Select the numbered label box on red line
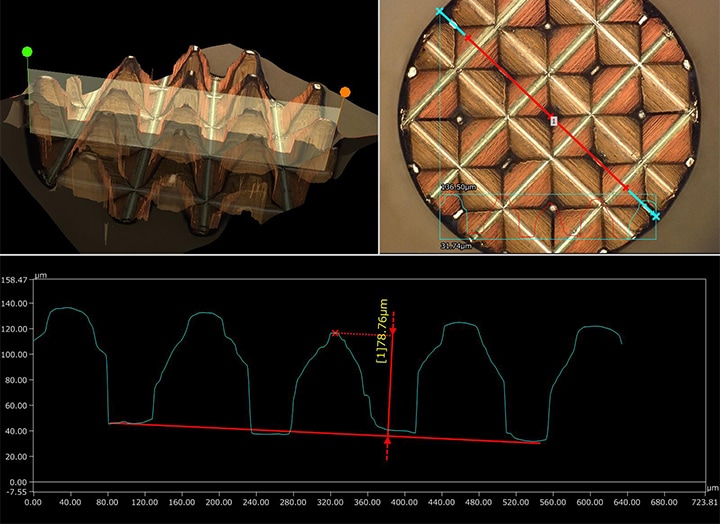Screen dimensions: 720x524 pos(552,119)
